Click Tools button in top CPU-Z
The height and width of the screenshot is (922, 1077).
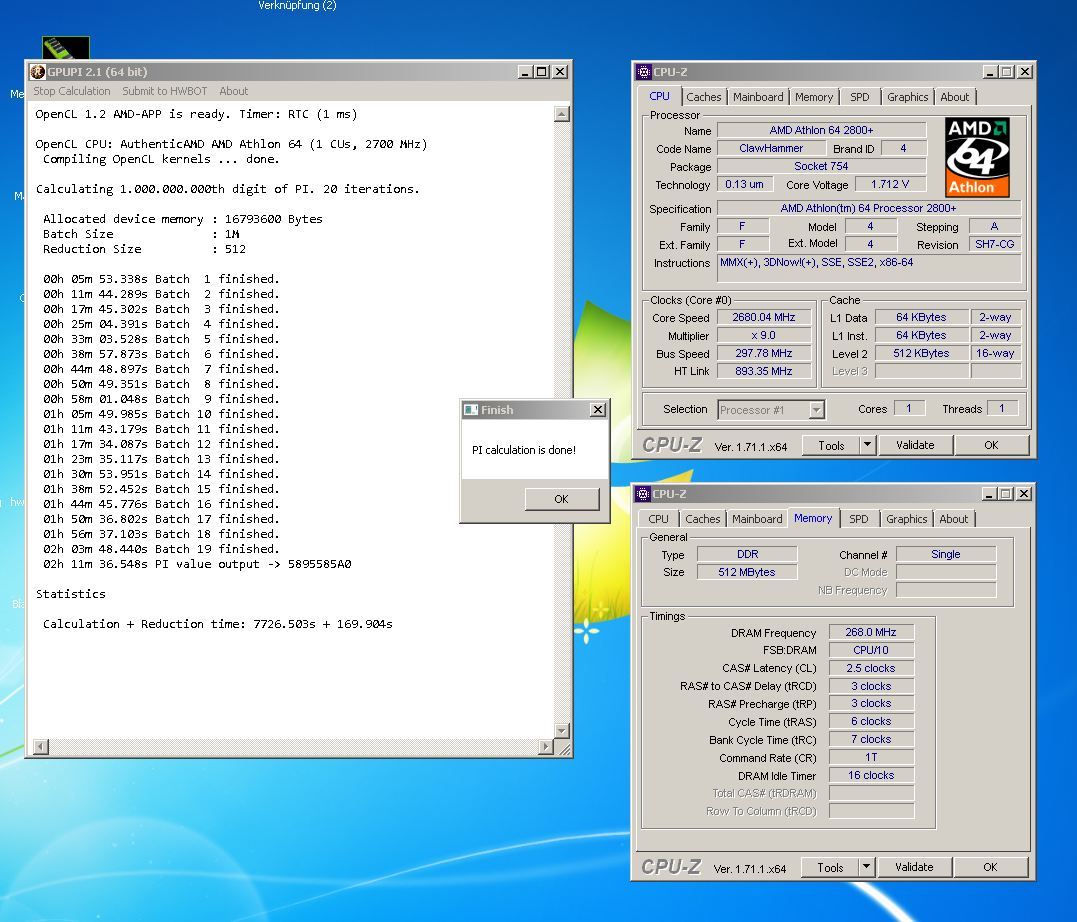831,445
